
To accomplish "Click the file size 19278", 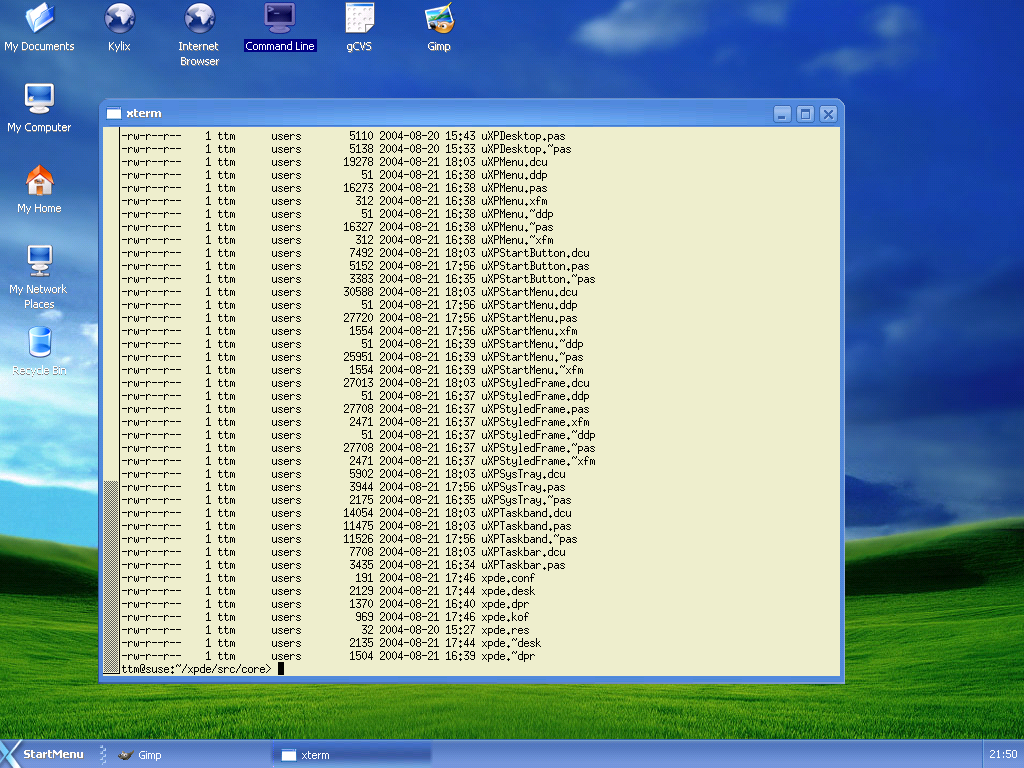I will pyautogui.click(x=359, y=162).
